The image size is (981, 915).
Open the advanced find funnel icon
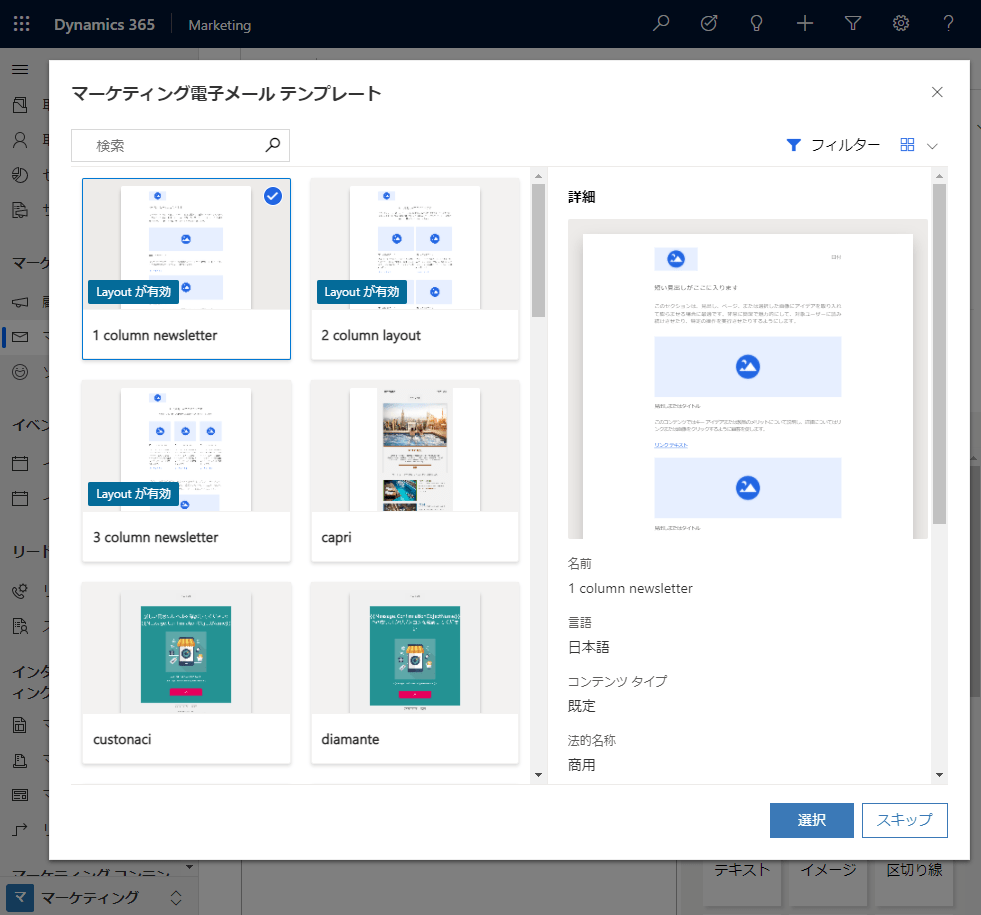853,24
